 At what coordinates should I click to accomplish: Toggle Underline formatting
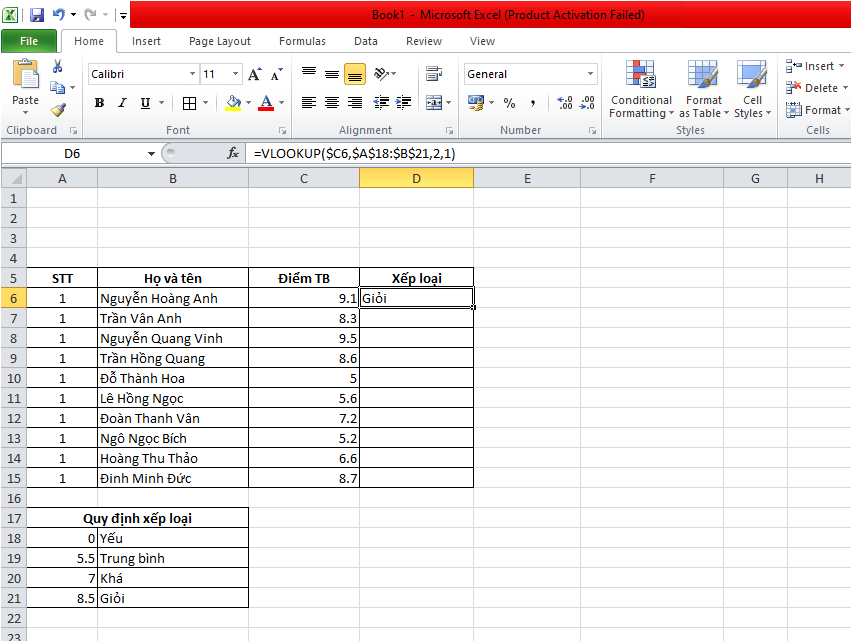click(145, 103)
